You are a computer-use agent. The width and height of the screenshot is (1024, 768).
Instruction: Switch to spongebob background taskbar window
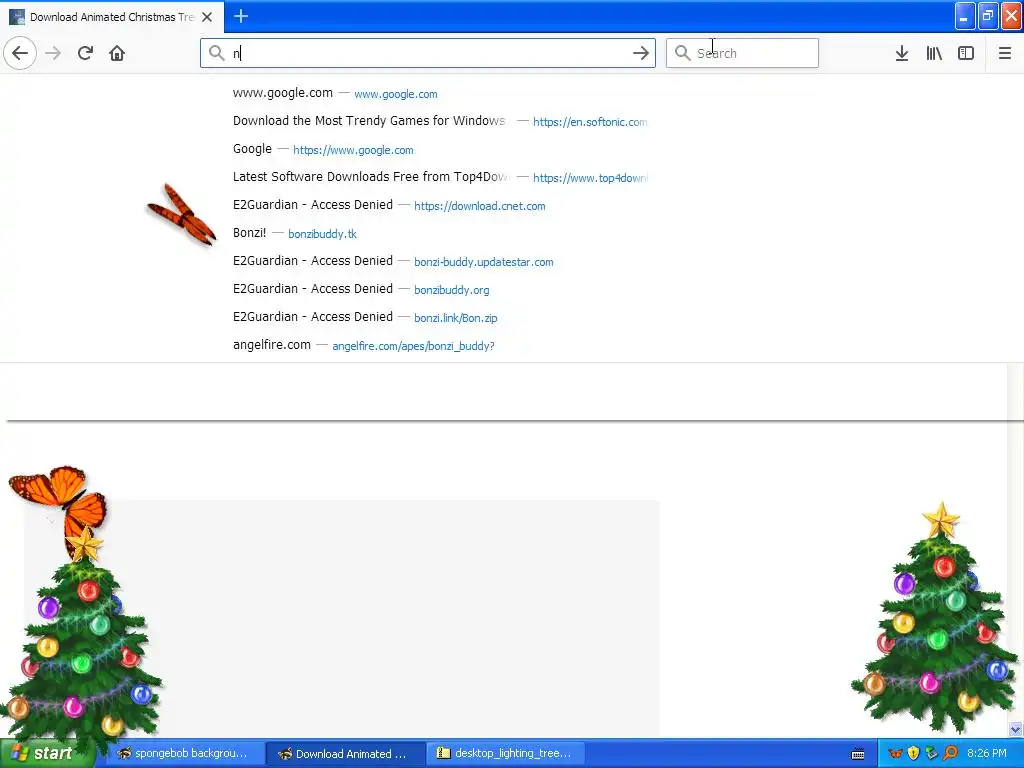click(185, 754)
